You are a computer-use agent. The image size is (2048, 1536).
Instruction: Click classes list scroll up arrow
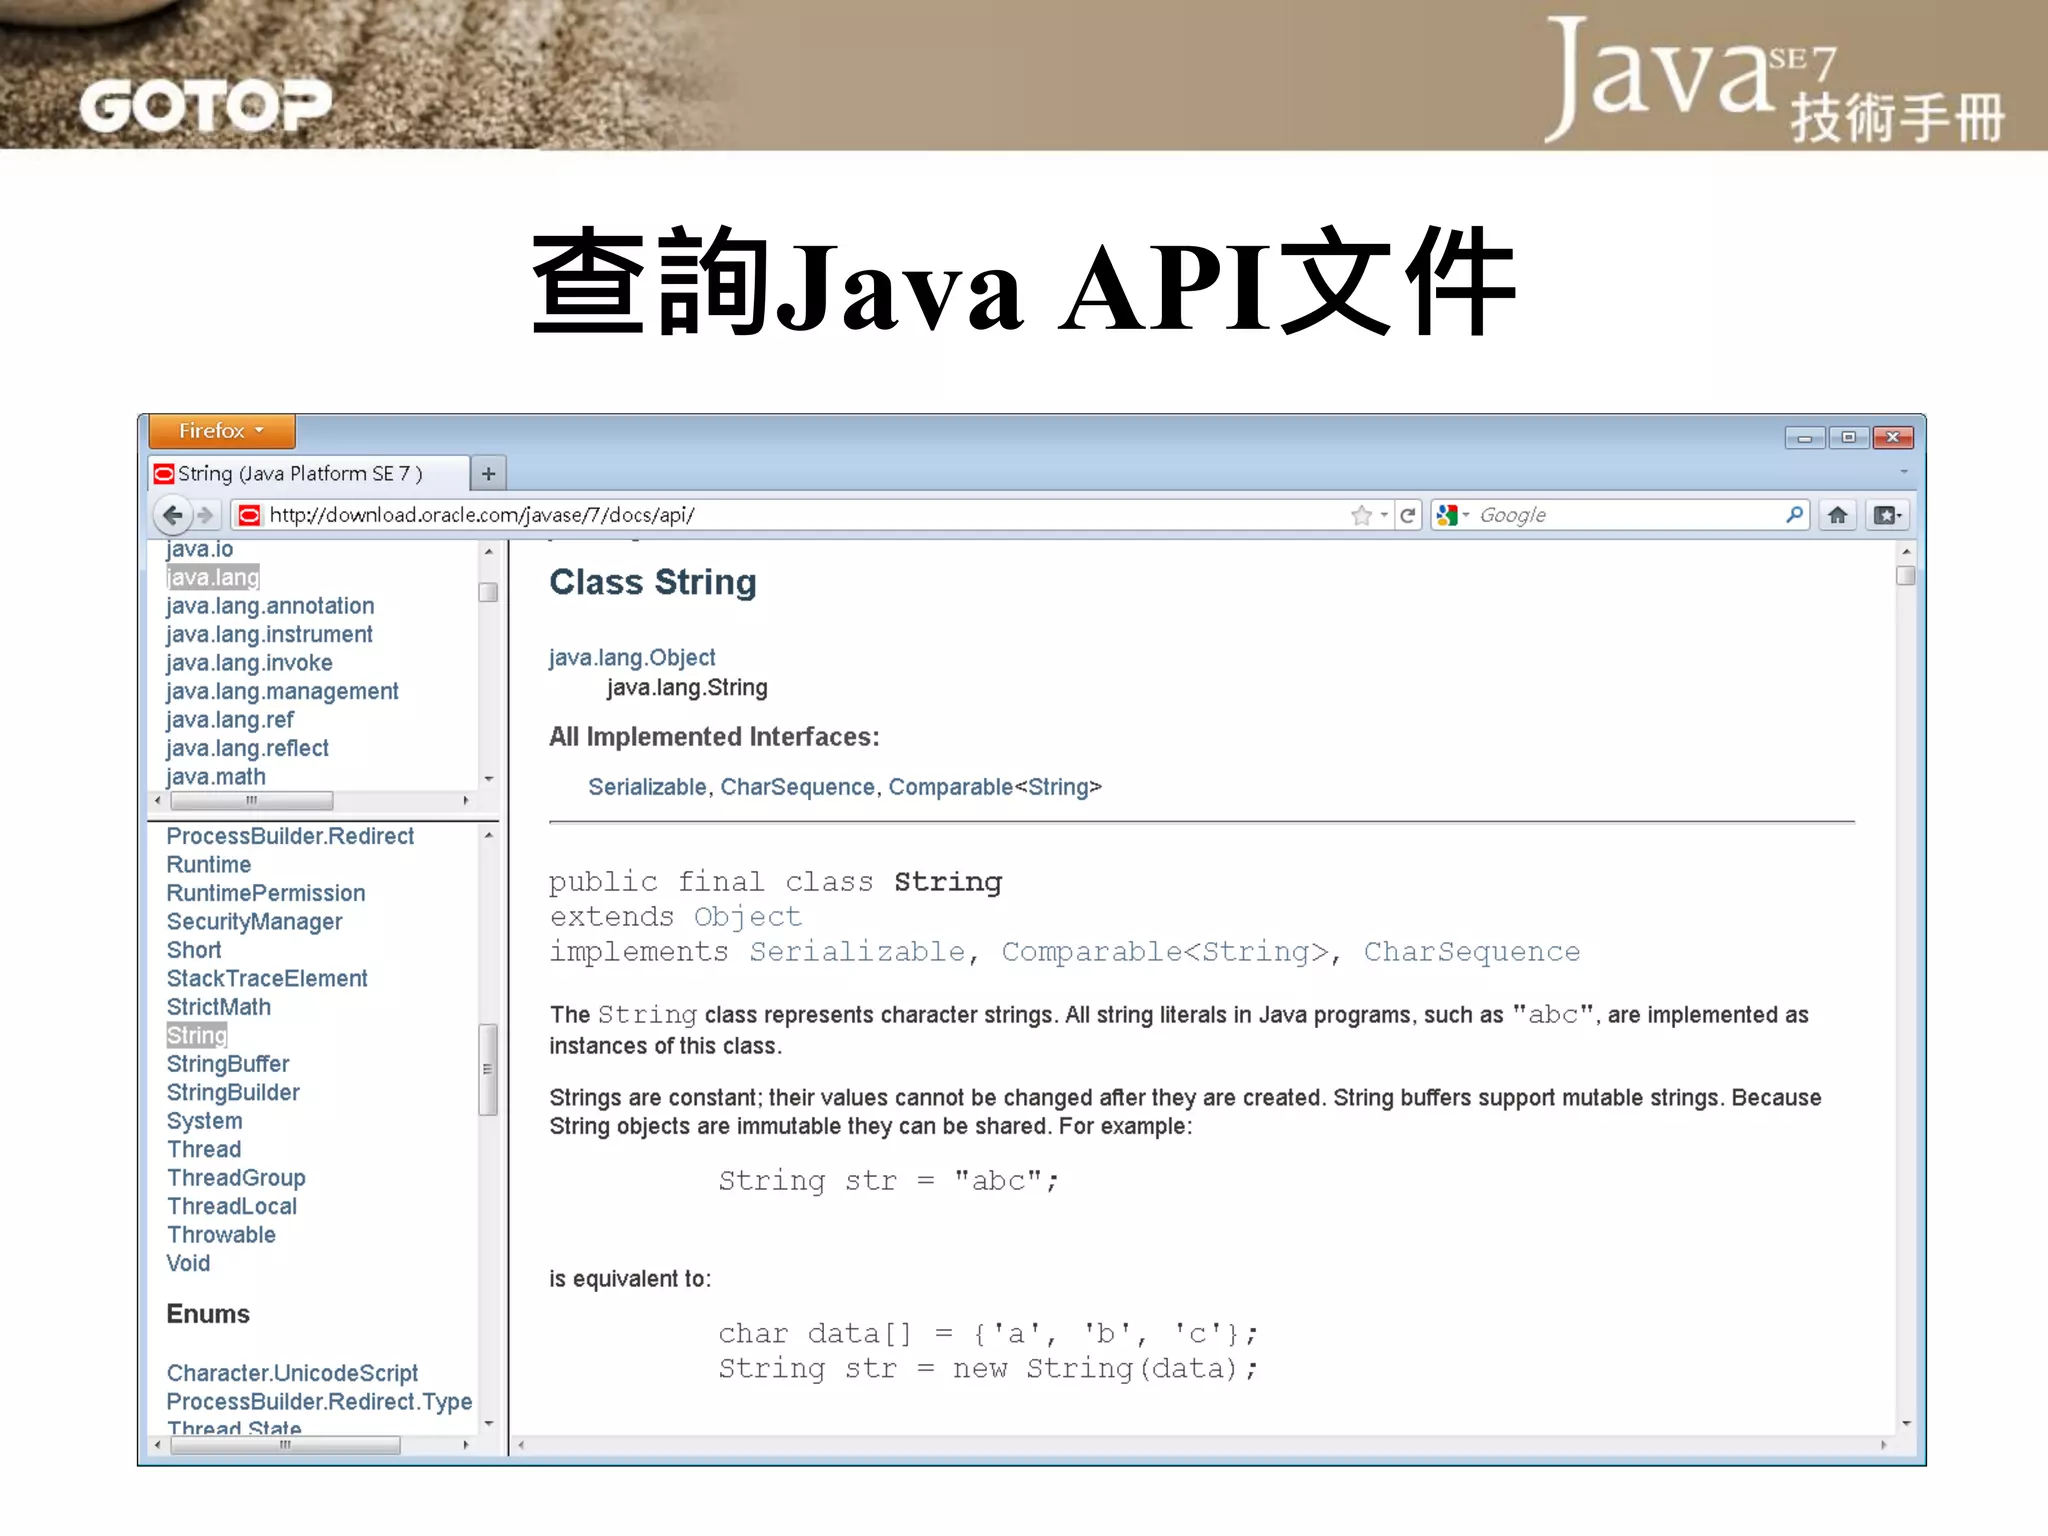pyautogui.click(x=489, y=835)
